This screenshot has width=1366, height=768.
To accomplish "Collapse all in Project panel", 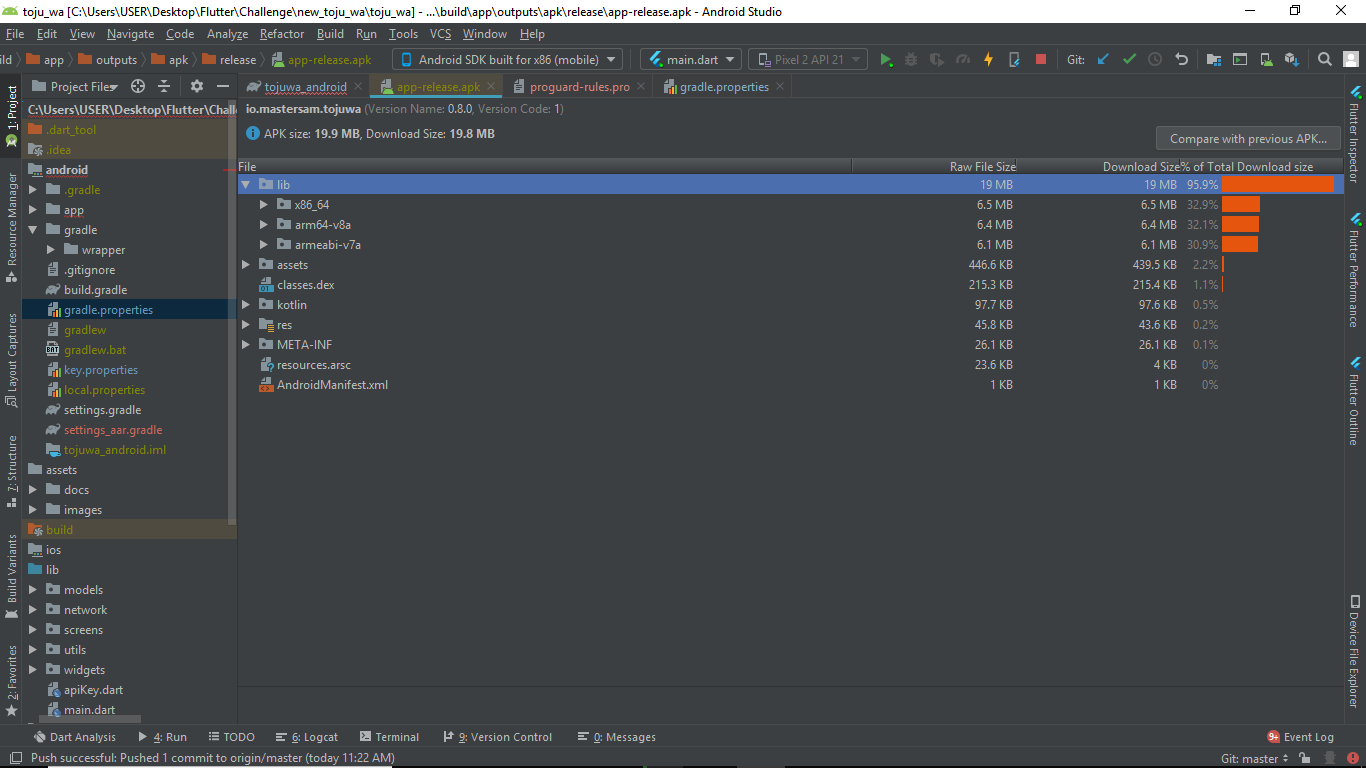I will 164,87.
